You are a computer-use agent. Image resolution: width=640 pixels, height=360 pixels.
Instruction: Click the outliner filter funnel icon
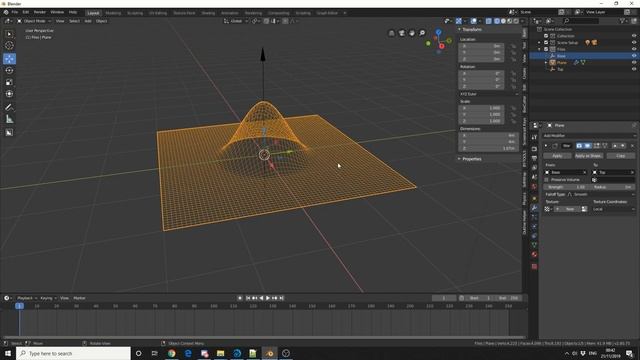(x=622, y=20)
